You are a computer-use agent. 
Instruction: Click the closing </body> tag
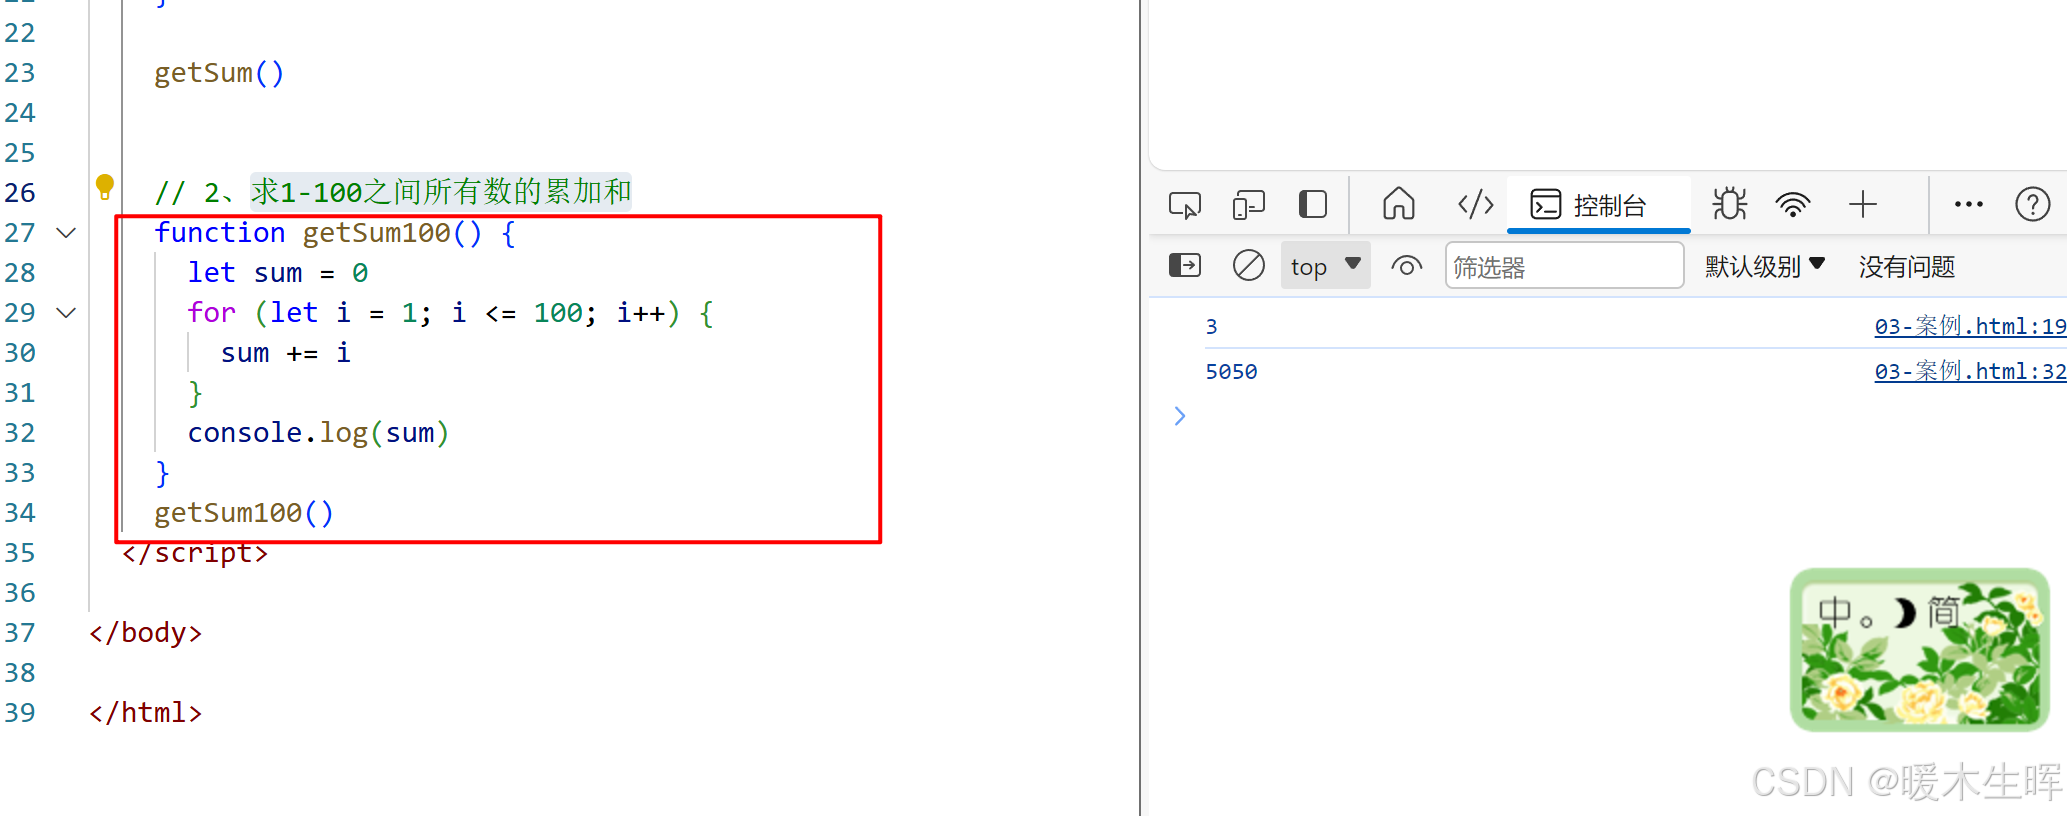click(x=146, y=633)
